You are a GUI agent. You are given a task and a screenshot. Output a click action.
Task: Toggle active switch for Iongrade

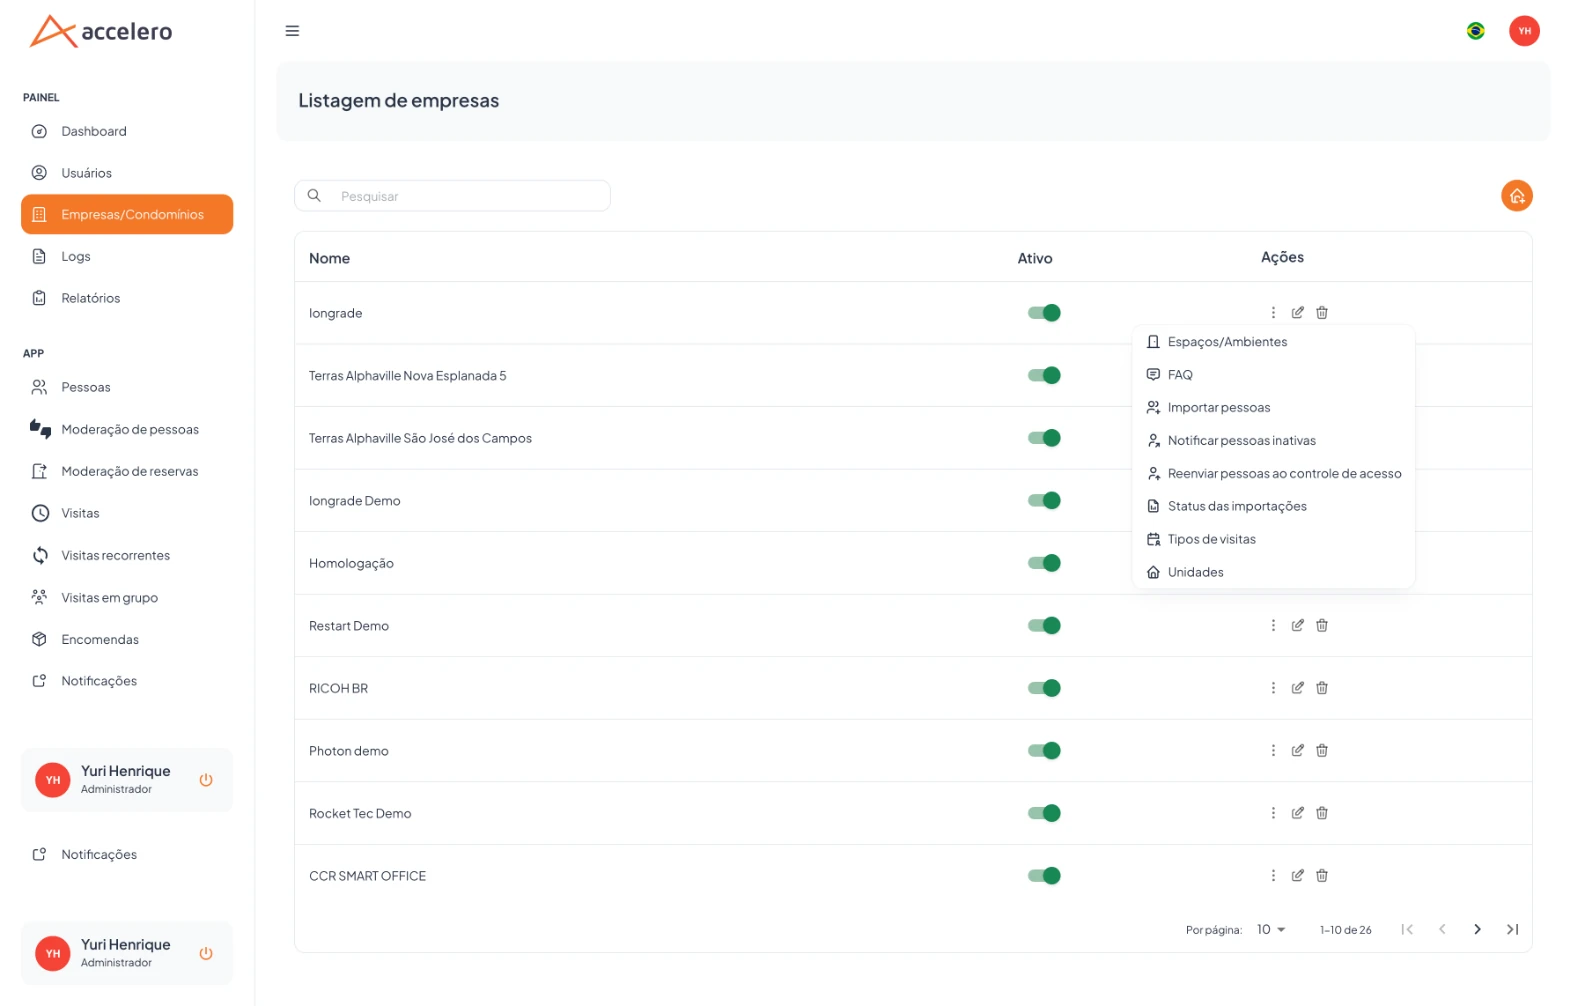click(1044, 313)
